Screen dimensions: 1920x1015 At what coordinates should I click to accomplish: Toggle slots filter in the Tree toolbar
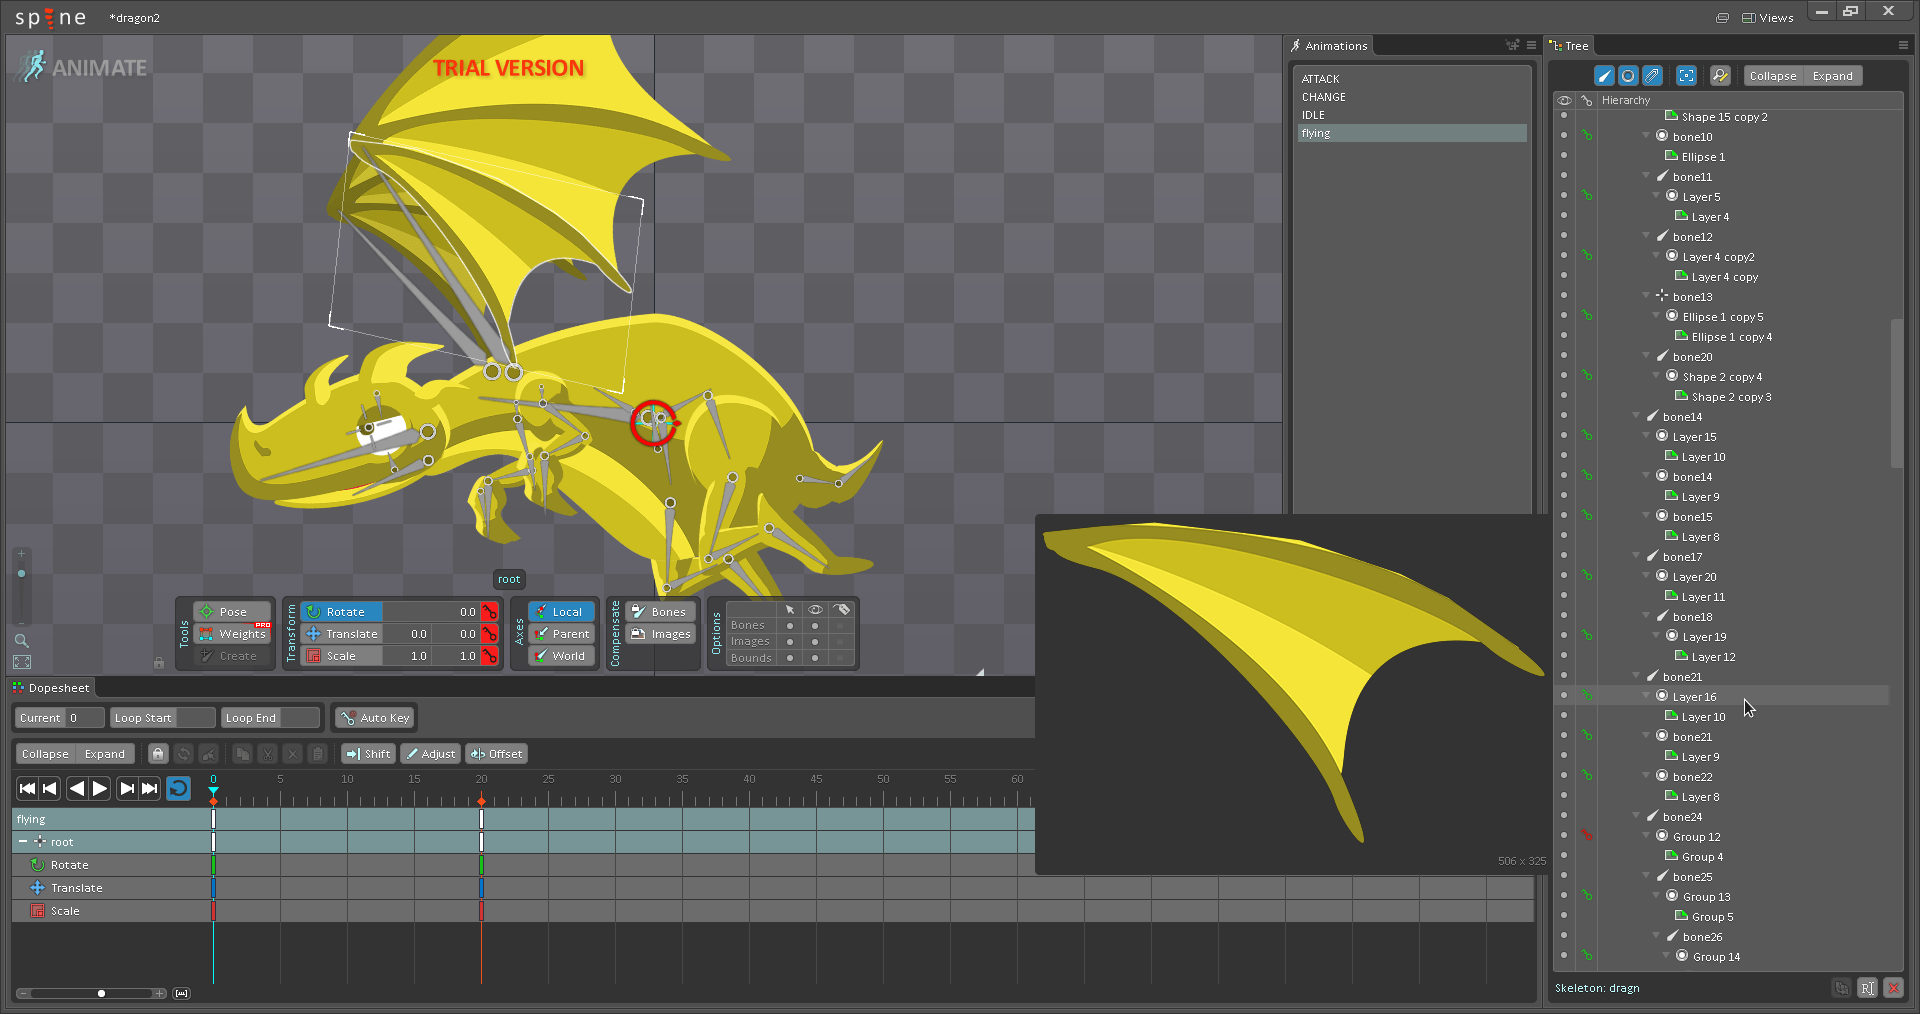click(x=1628, y=76)
